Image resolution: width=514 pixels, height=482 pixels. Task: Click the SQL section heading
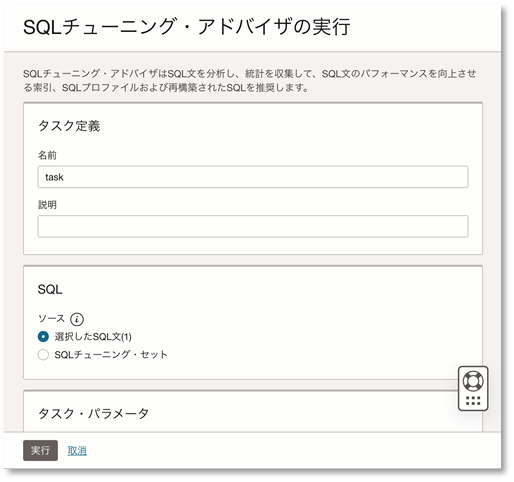tap(50, 289)
